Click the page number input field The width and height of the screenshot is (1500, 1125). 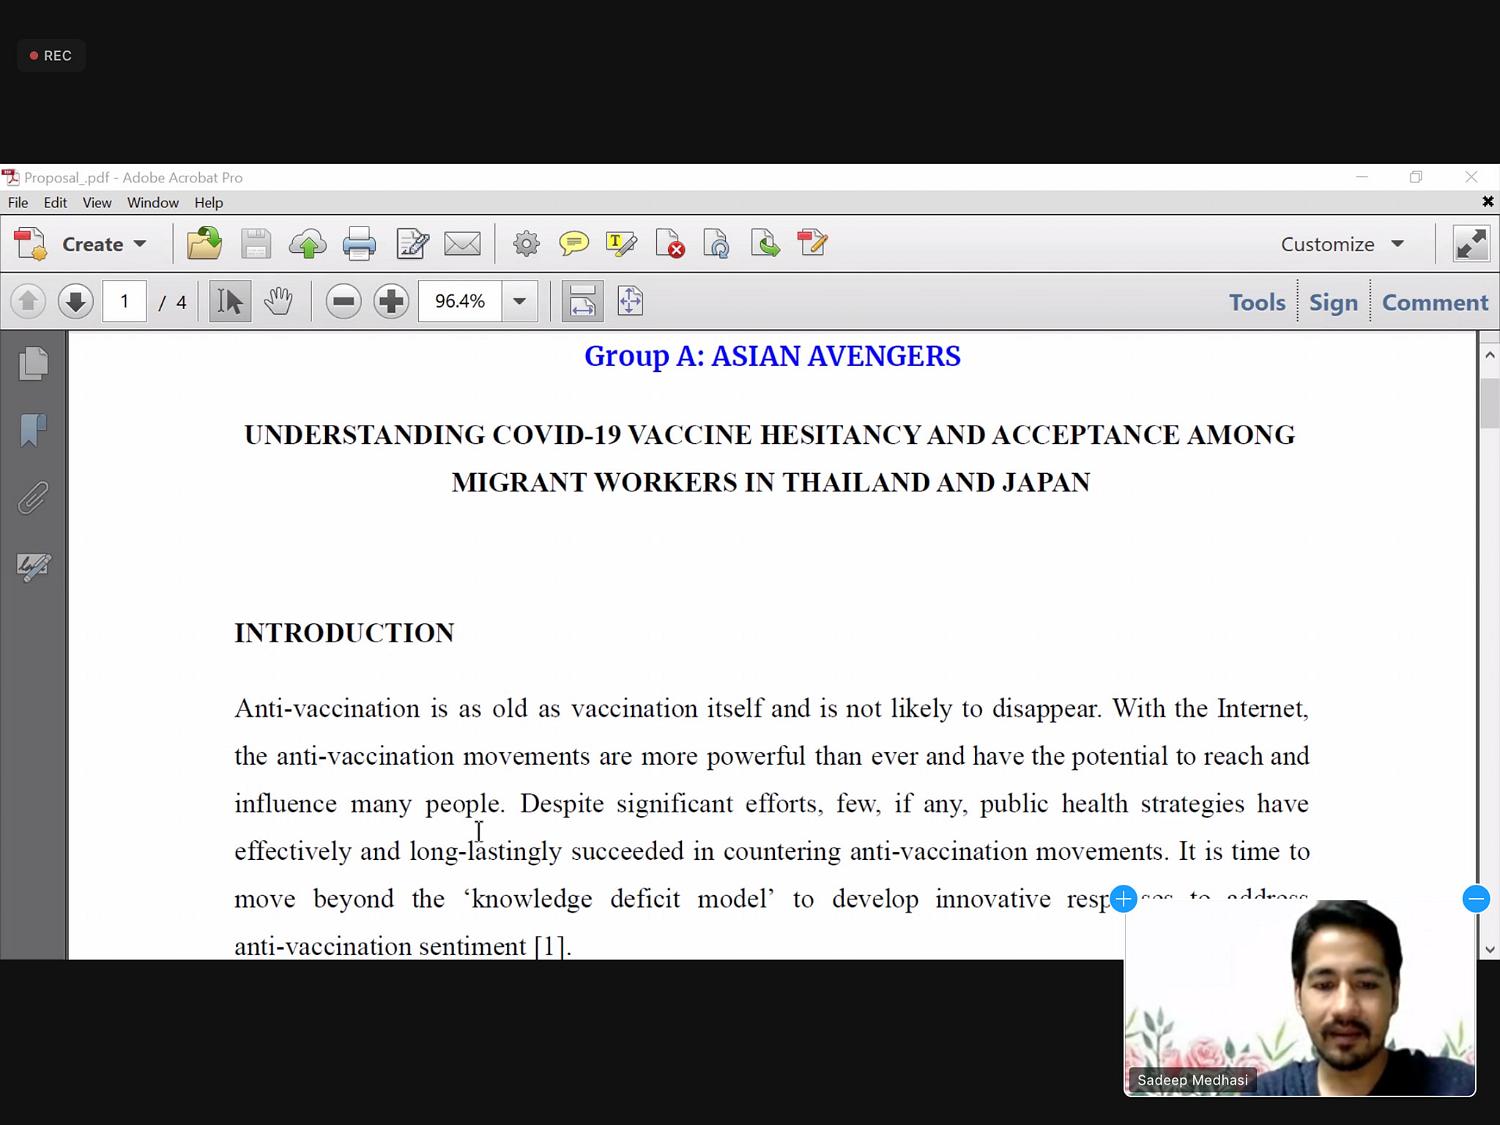(x=124, y=301)
